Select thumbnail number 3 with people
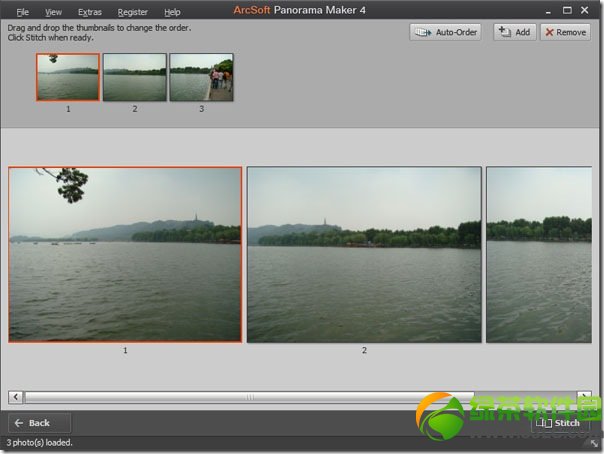 click(201, 77)
